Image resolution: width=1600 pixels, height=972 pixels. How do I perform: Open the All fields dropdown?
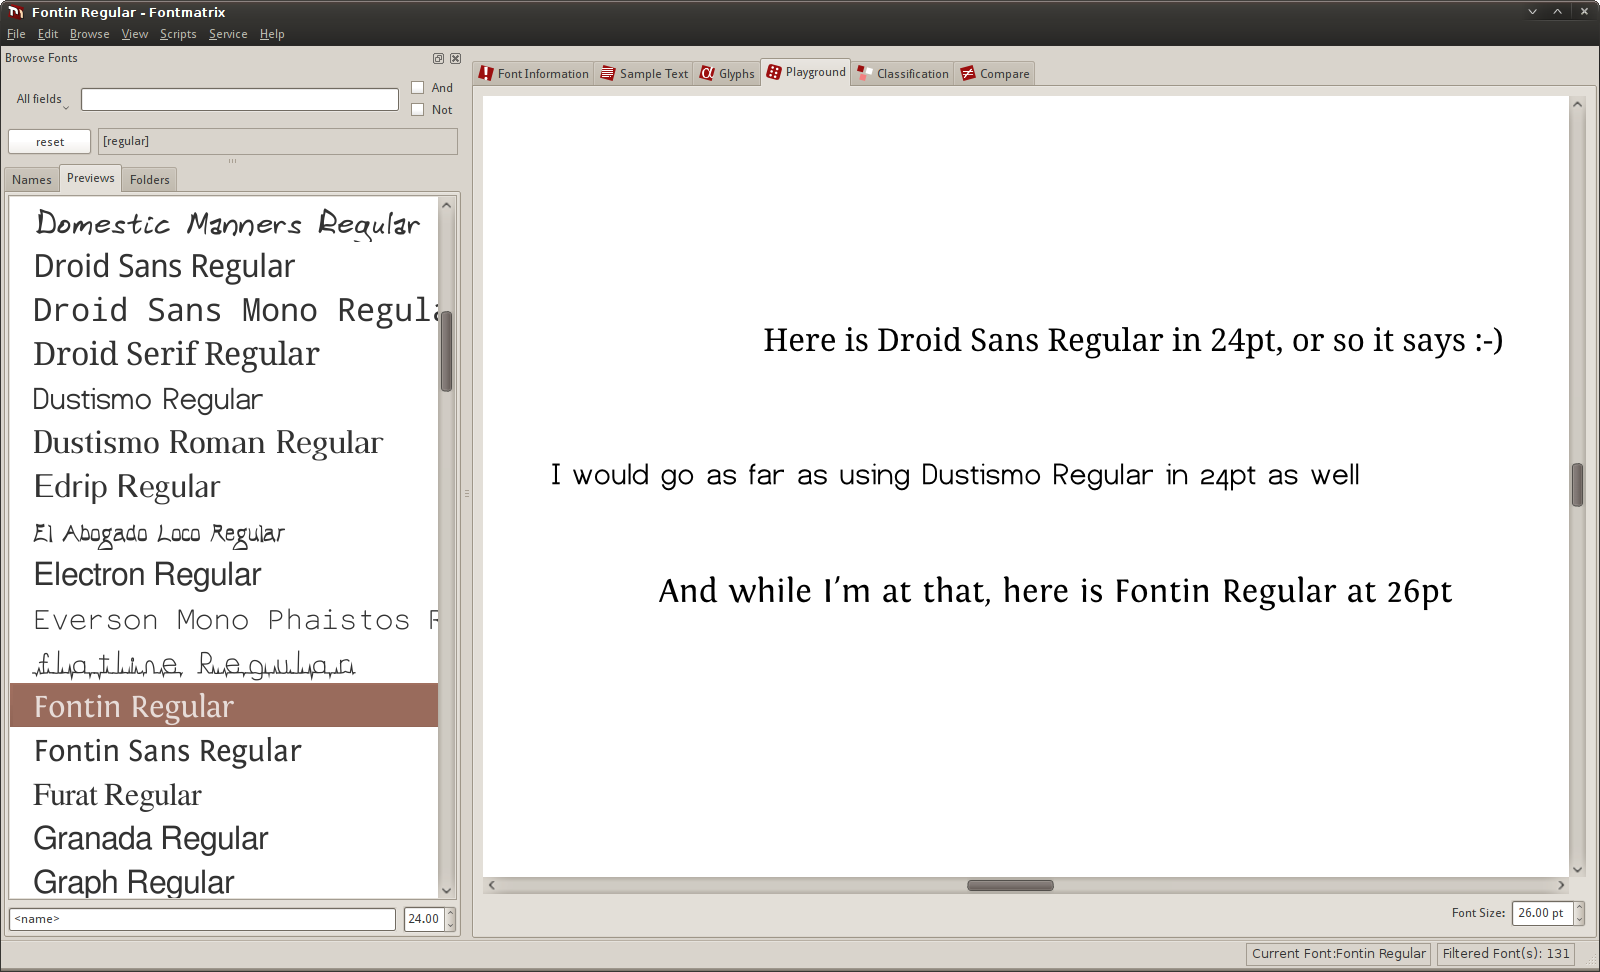point(42,99)
